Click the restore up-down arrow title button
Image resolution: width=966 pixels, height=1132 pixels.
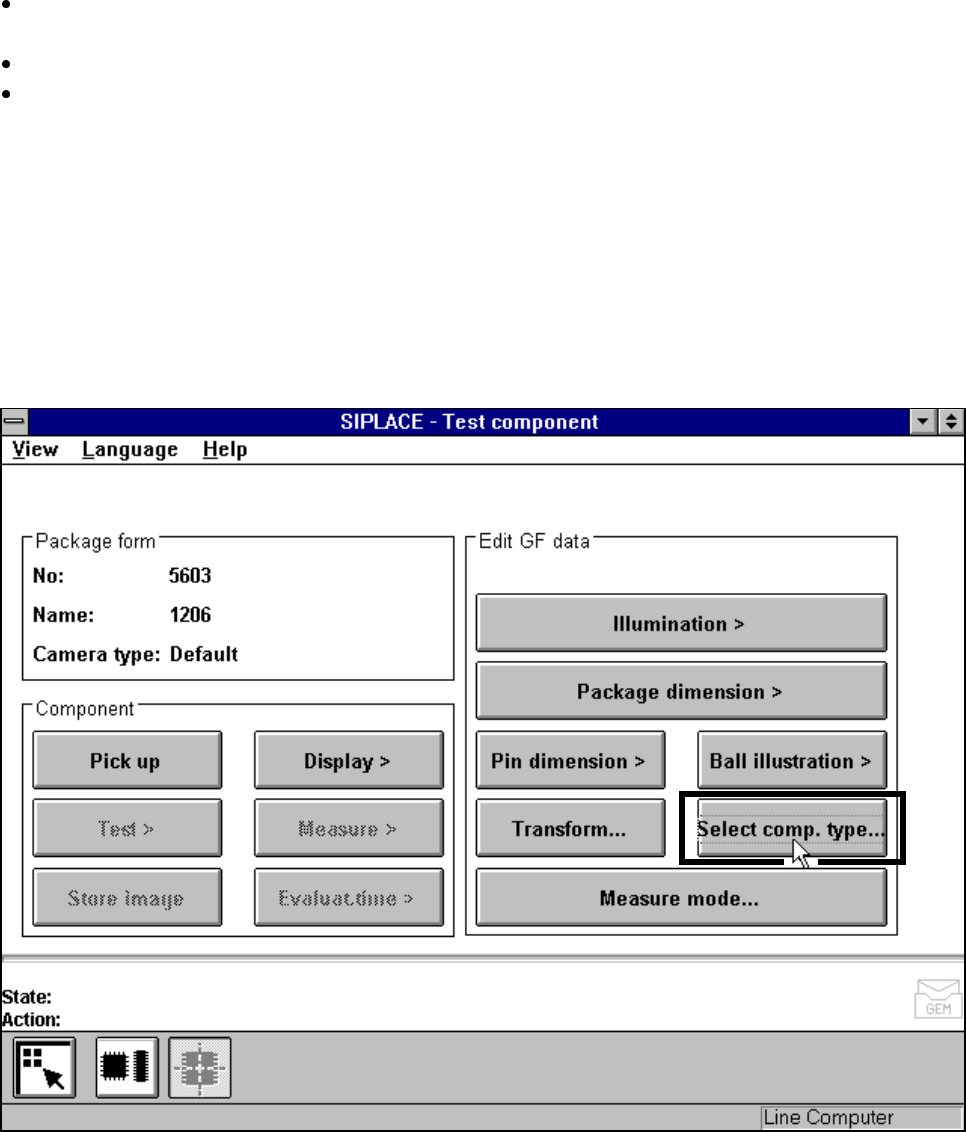pos(951,422)
